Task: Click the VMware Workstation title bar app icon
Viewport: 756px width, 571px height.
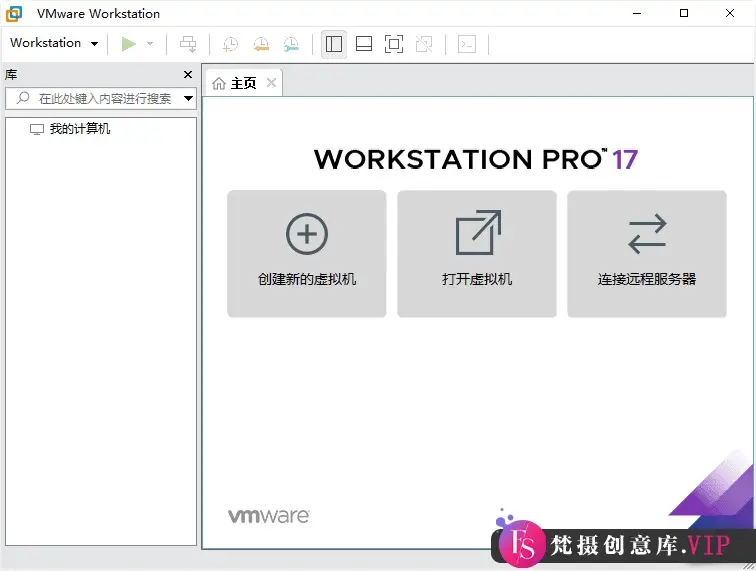Action: point(14,14)
